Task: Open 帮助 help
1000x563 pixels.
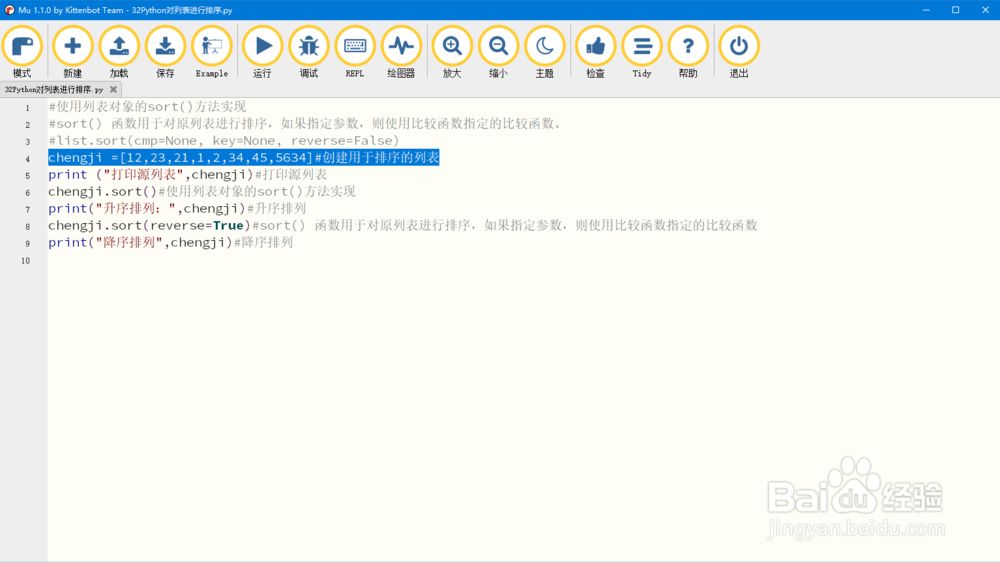Action: pos(688,52)
